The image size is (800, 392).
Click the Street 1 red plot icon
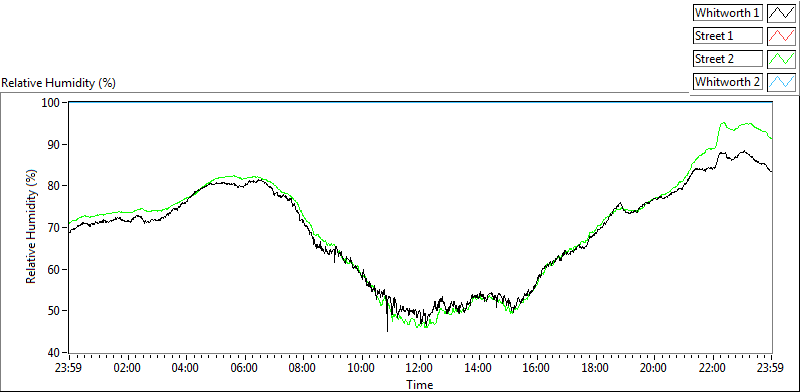(x=782, y=36)
